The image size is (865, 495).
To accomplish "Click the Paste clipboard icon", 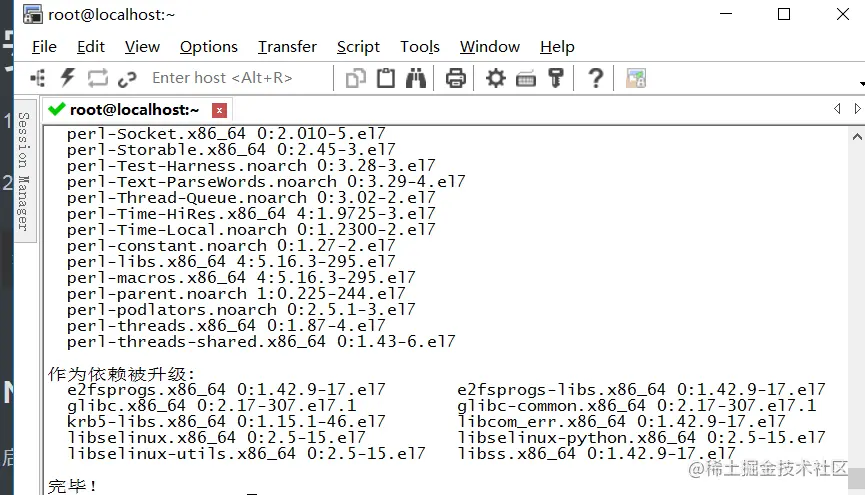I will click(386, 78).
